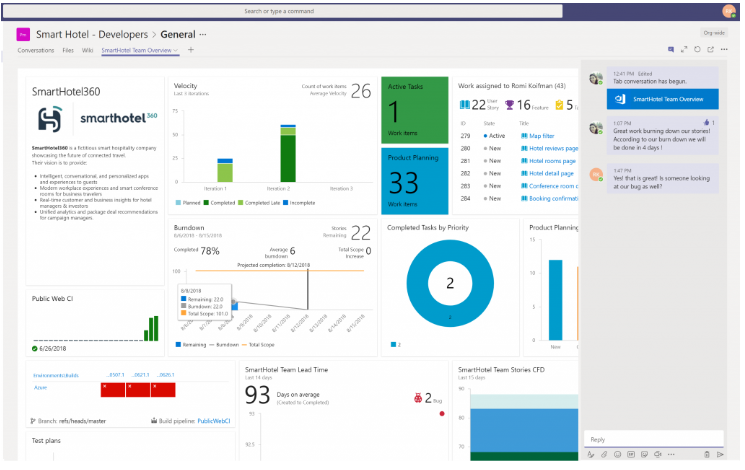Open the Hotel rooms page work item

[553, 161]
